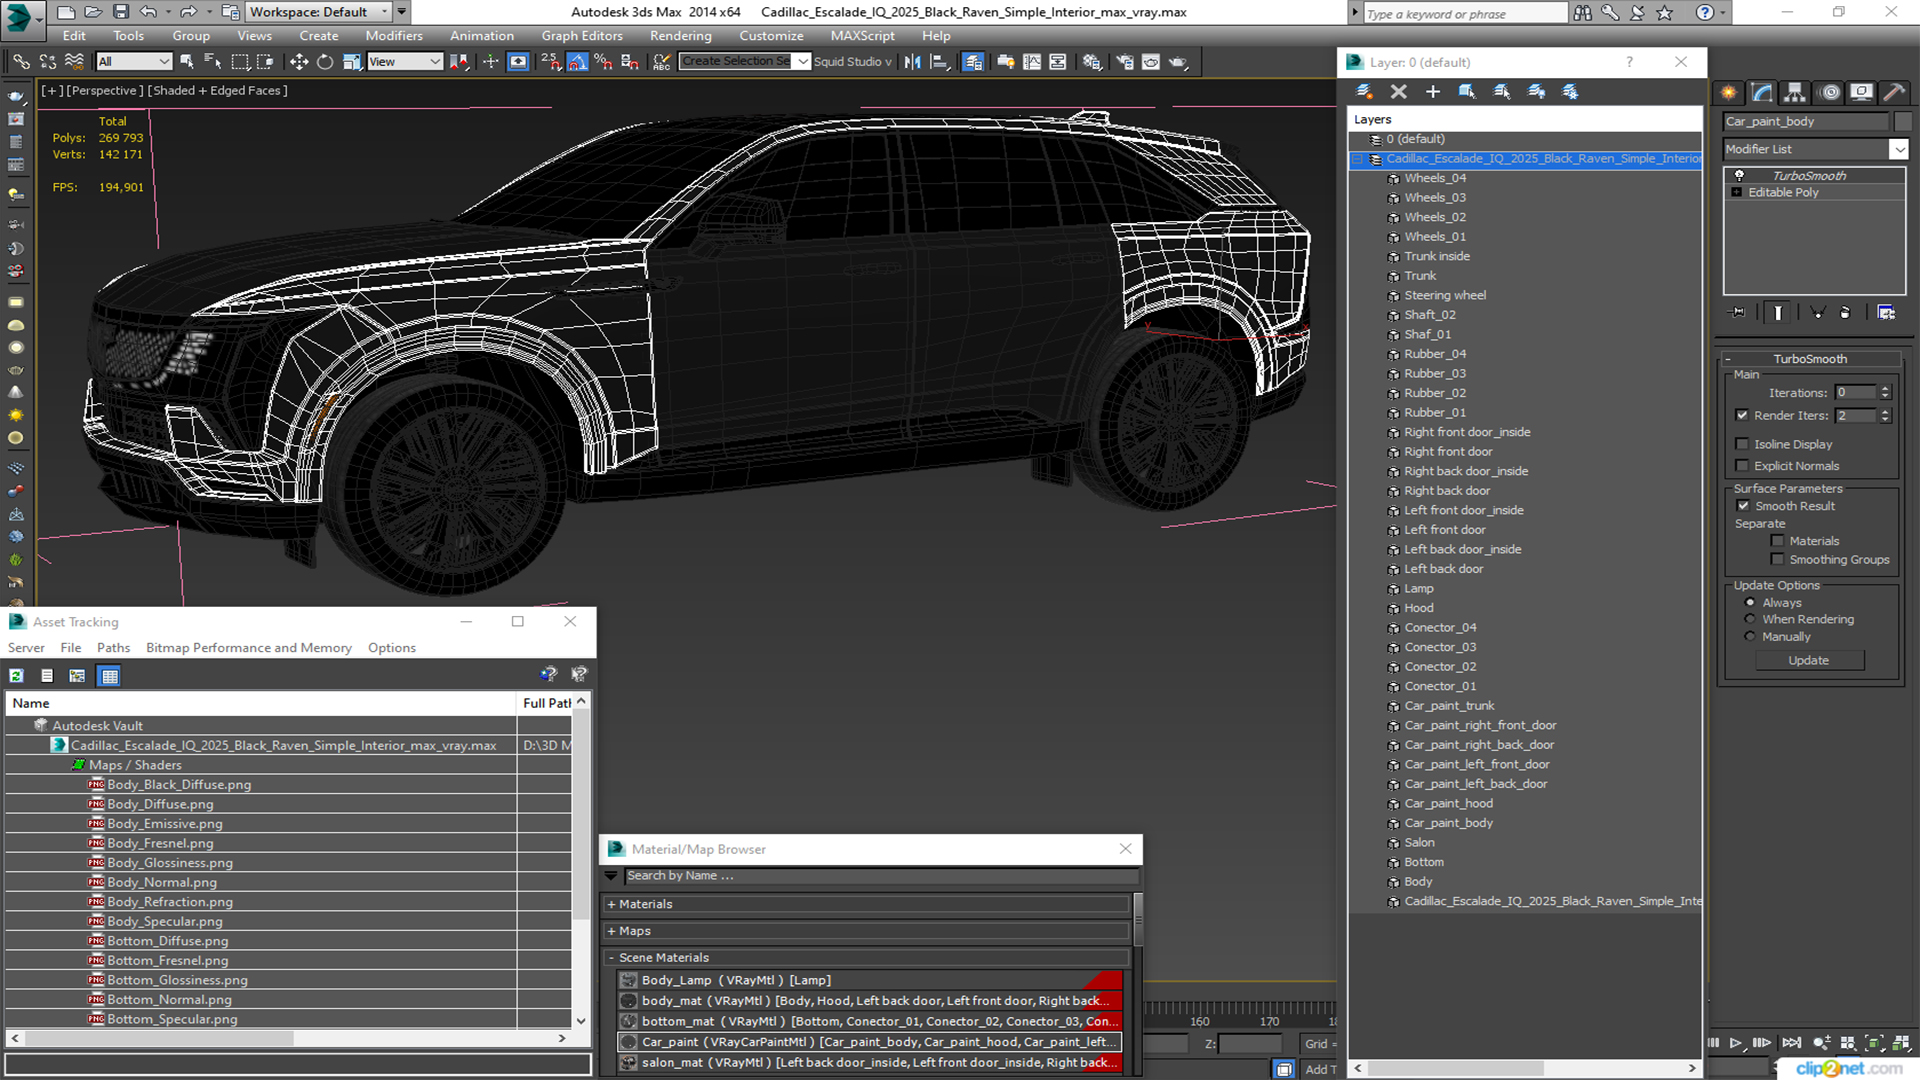
Task: Click Search by Name field in Material Browser
Action: tap(880, 876)
